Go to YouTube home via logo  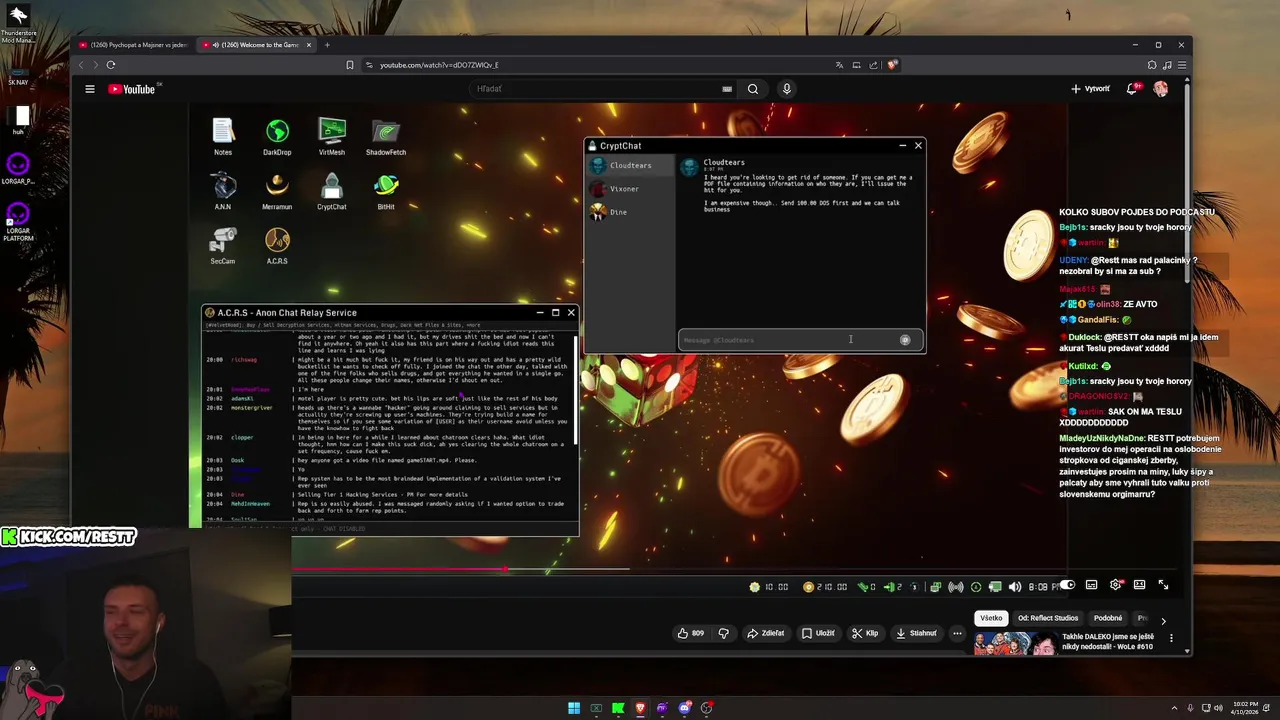pos(133,89)
